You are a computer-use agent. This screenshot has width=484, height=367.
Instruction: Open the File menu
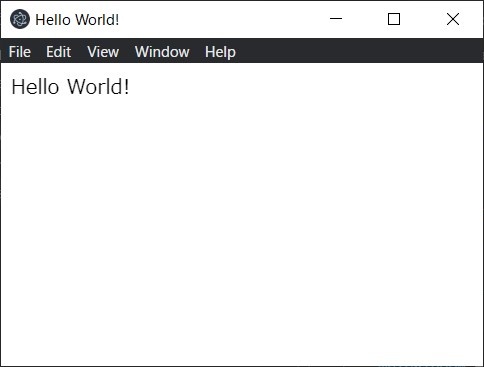[20, 52]
